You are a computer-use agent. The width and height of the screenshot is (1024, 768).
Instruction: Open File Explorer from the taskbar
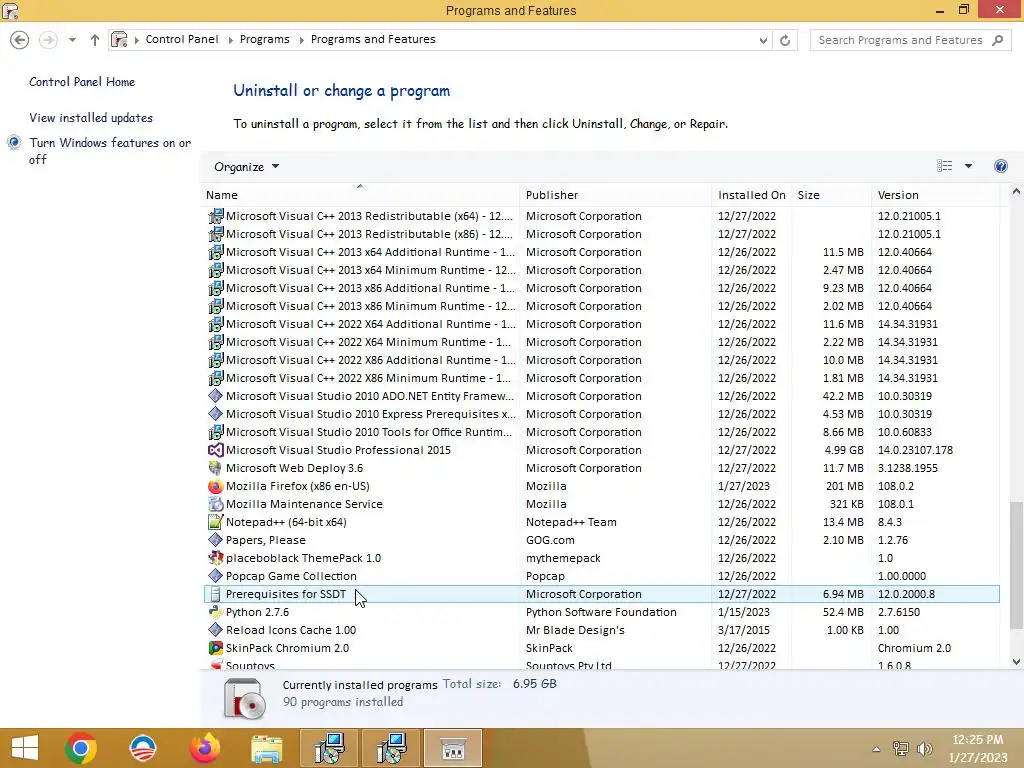(x=266, y=748)
